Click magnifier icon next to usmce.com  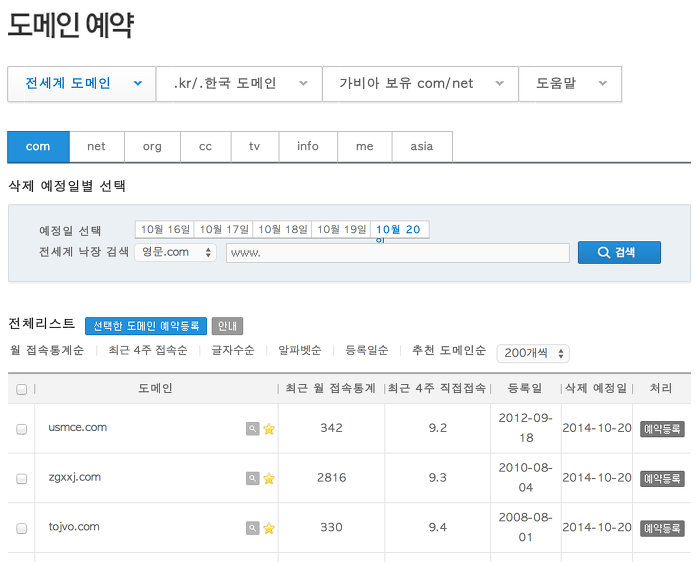(x=252, y=429)
